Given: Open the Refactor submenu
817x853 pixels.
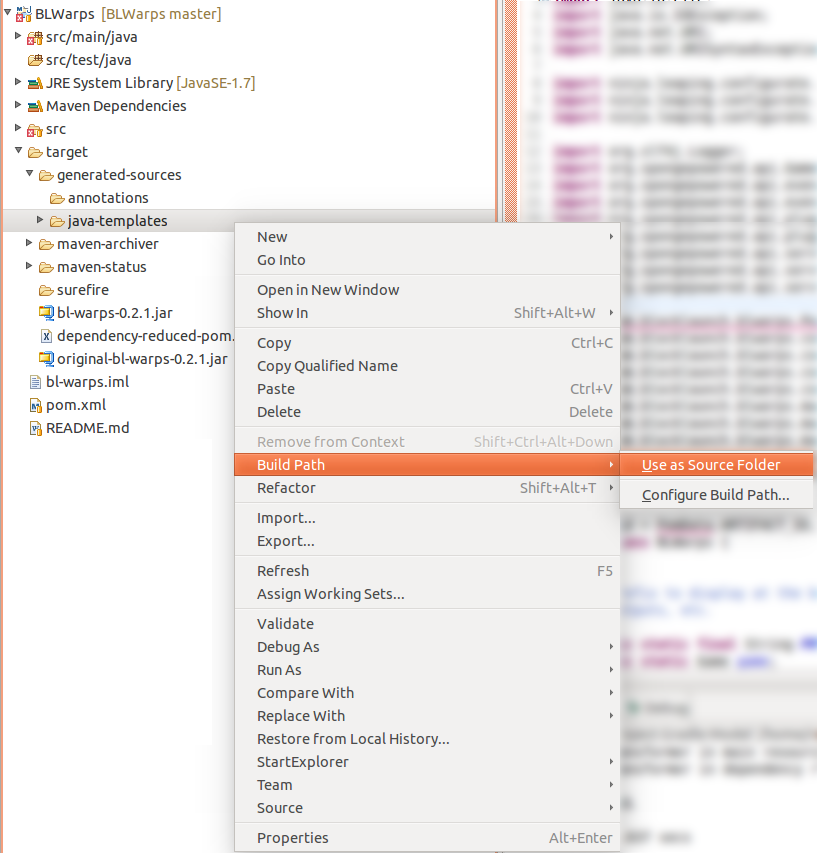Looking at the screenshot, I should click(x=427, y=488).
